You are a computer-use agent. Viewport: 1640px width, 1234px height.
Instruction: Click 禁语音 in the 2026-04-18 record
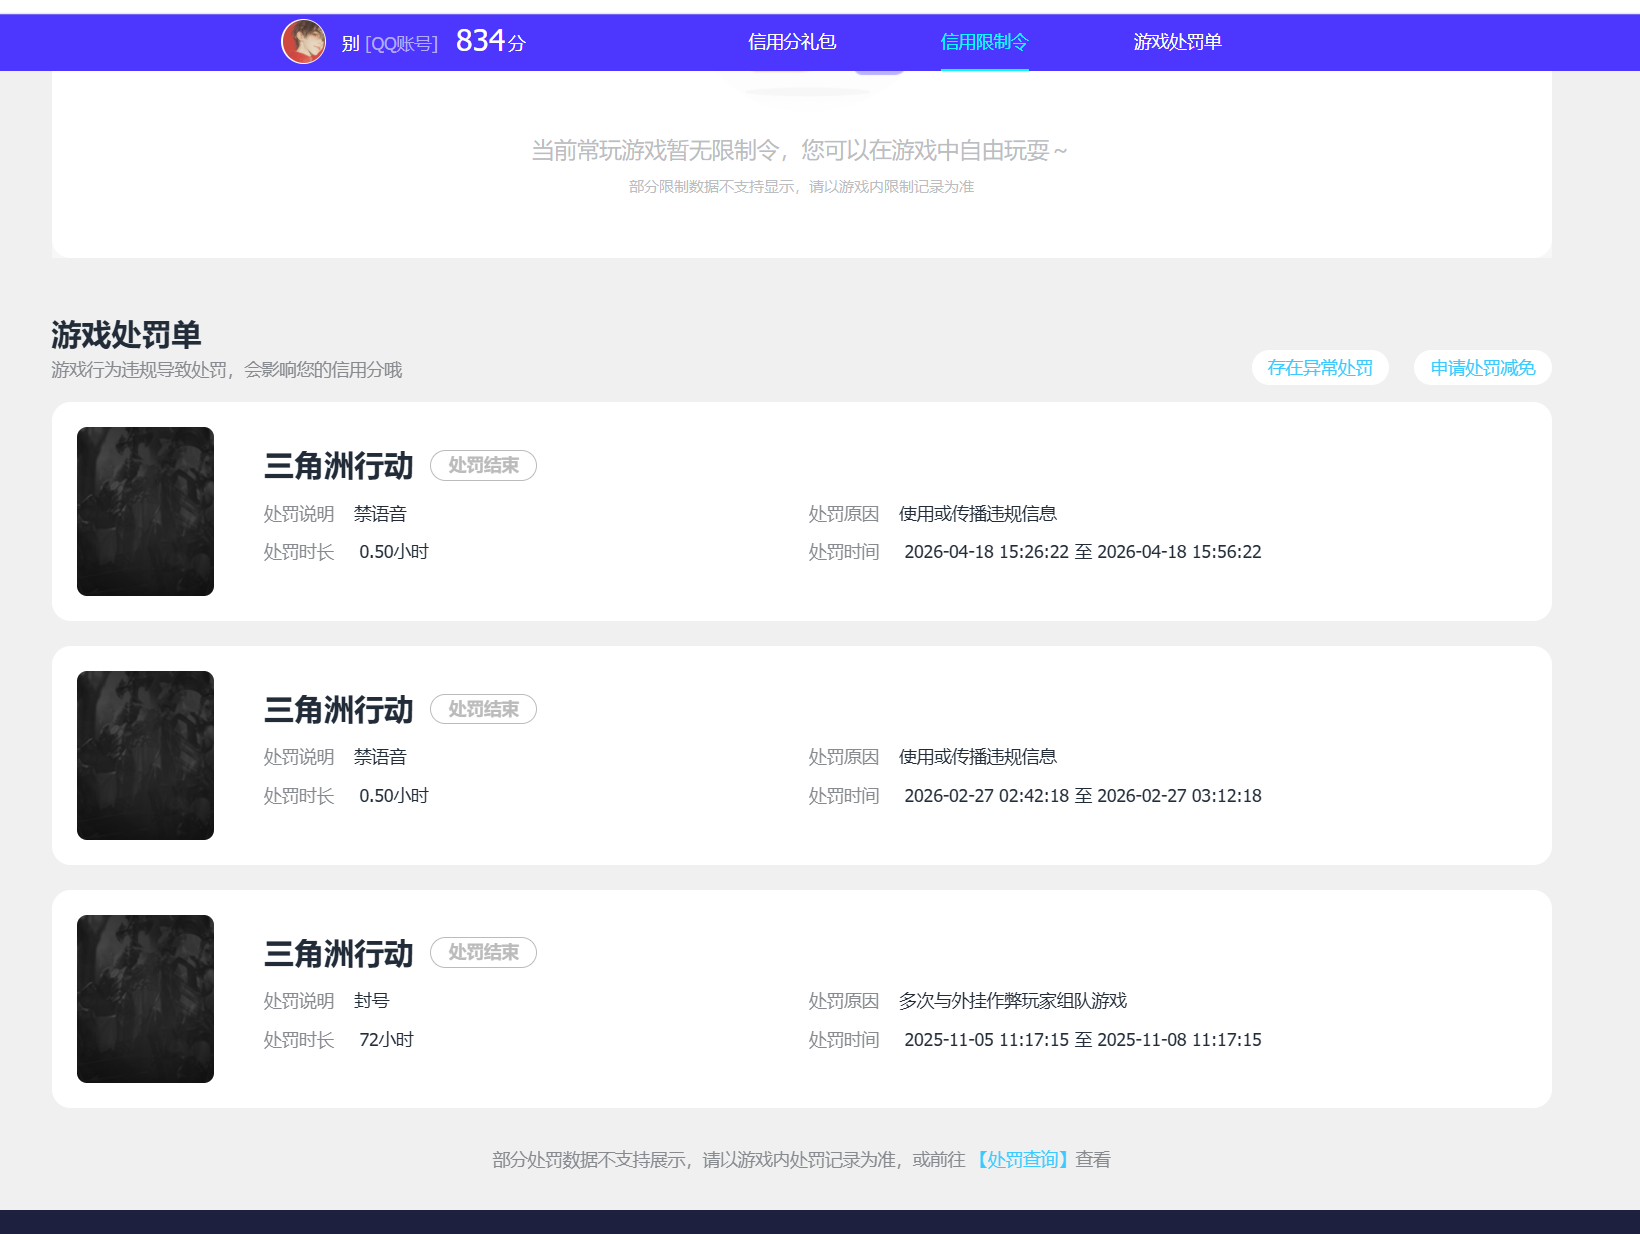(x=380, y=514)
